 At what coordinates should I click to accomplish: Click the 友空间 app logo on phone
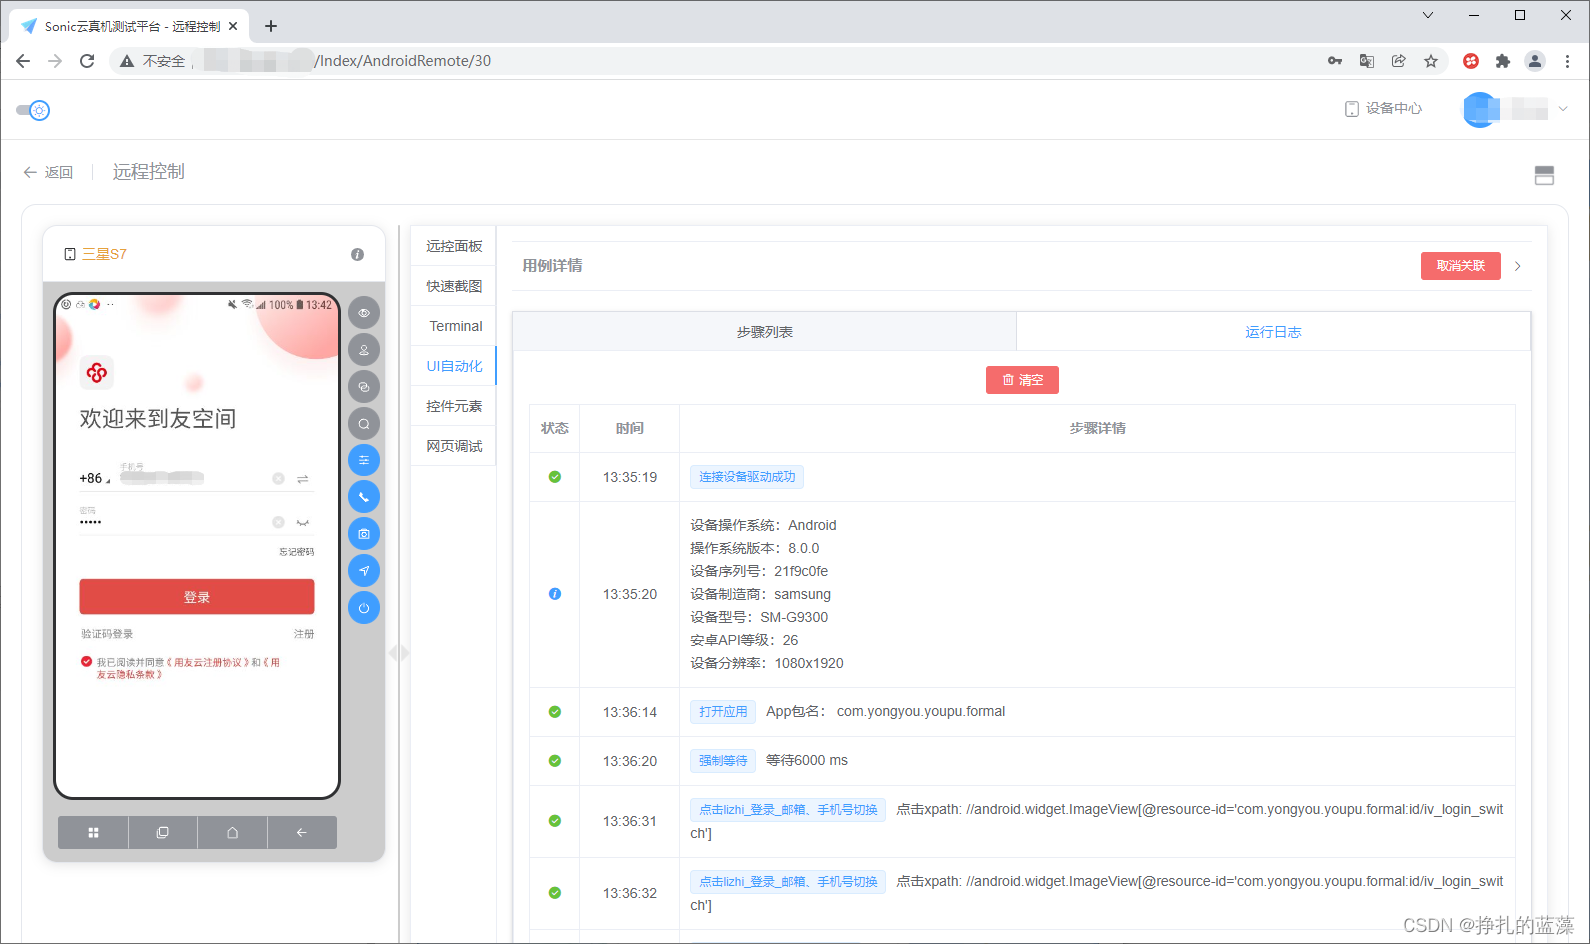point(97,373)
